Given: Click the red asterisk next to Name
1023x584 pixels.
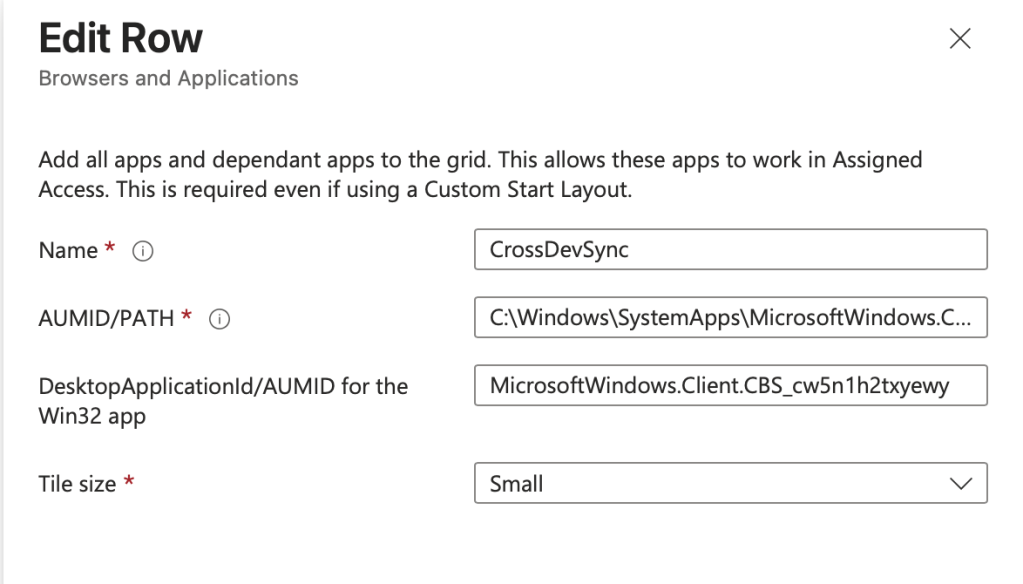Looking at the screenshot, I should (110, 250).
